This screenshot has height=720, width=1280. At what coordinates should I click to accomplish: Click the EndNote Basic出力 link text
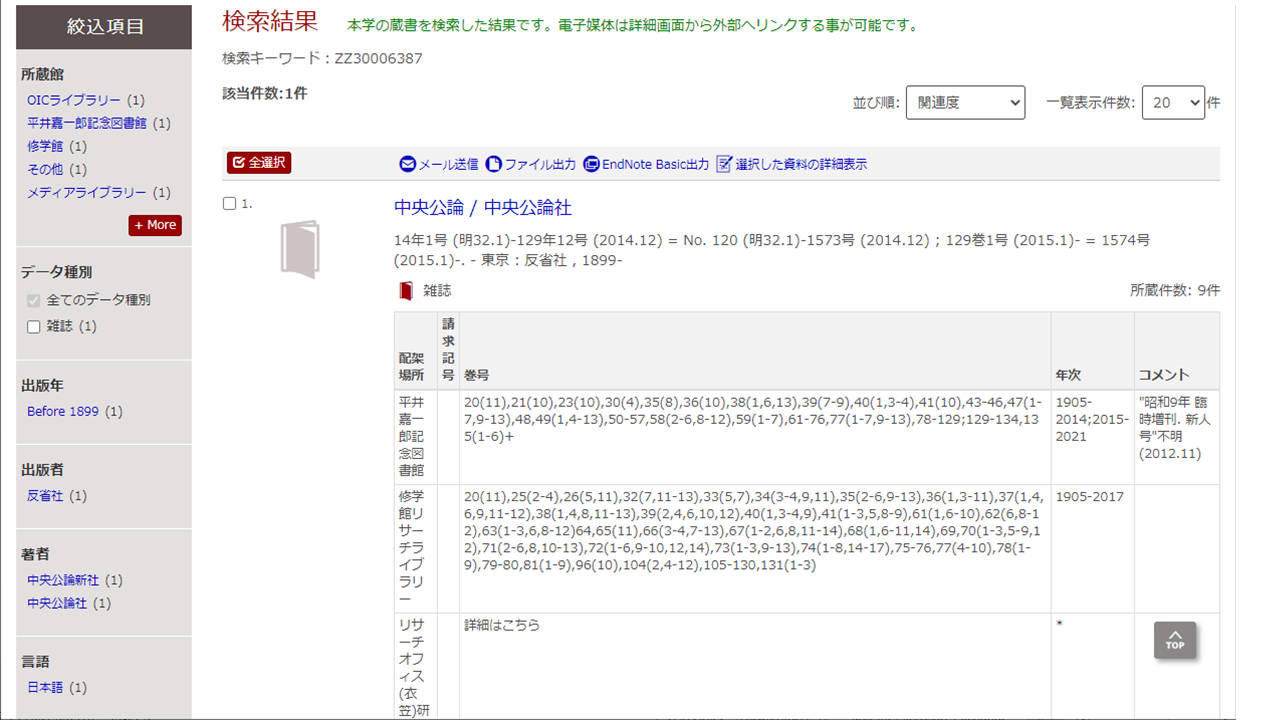click(x=655, y=165)
